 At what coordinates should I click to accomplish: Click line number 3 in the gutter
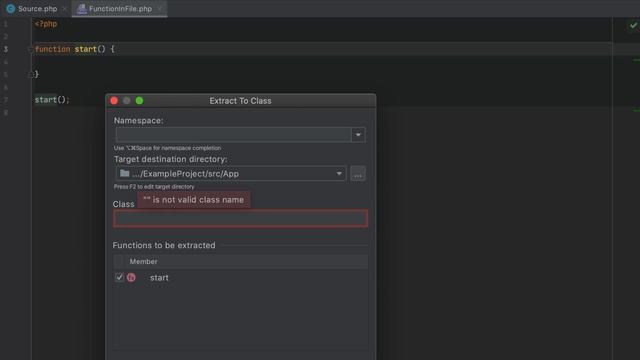click(x=6, y=49)
